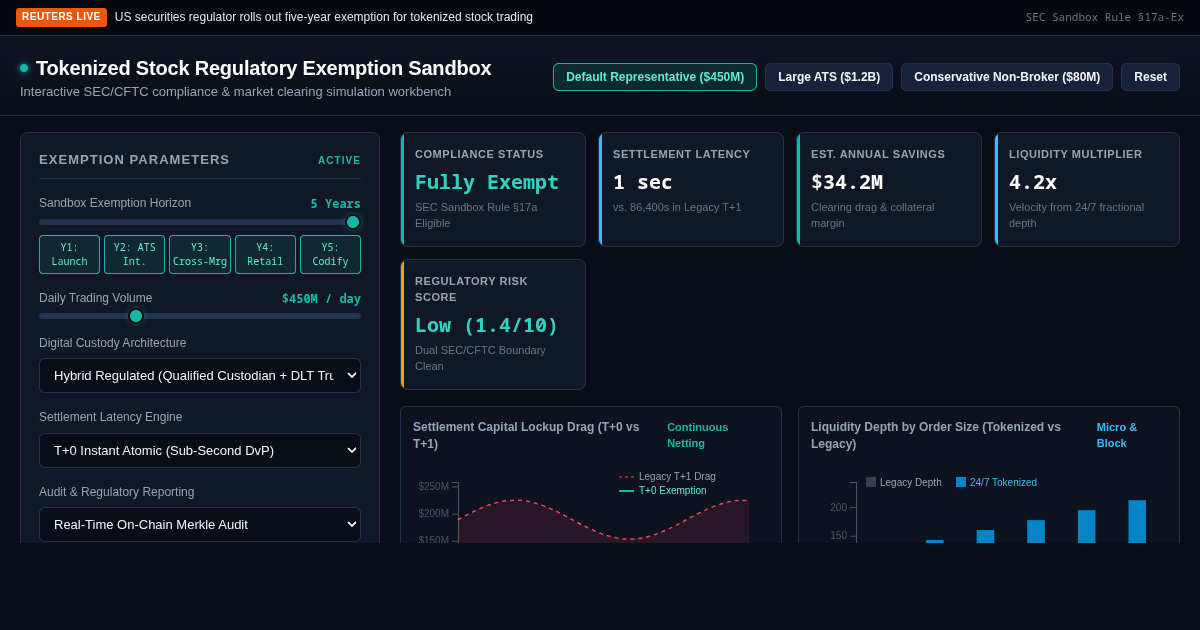1200x630 pixels.
Task: Click the $450M / day volume value
Action: point(321,298)
